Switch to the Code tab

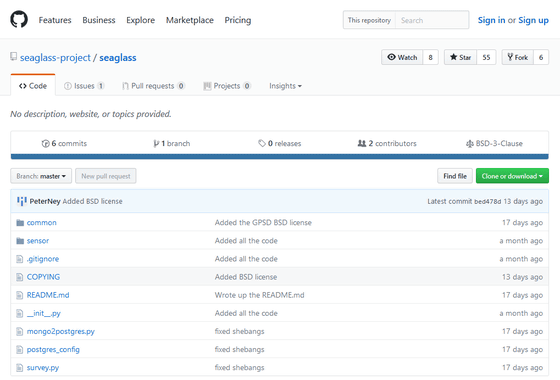pyautogui.click(x=33, y=86)
